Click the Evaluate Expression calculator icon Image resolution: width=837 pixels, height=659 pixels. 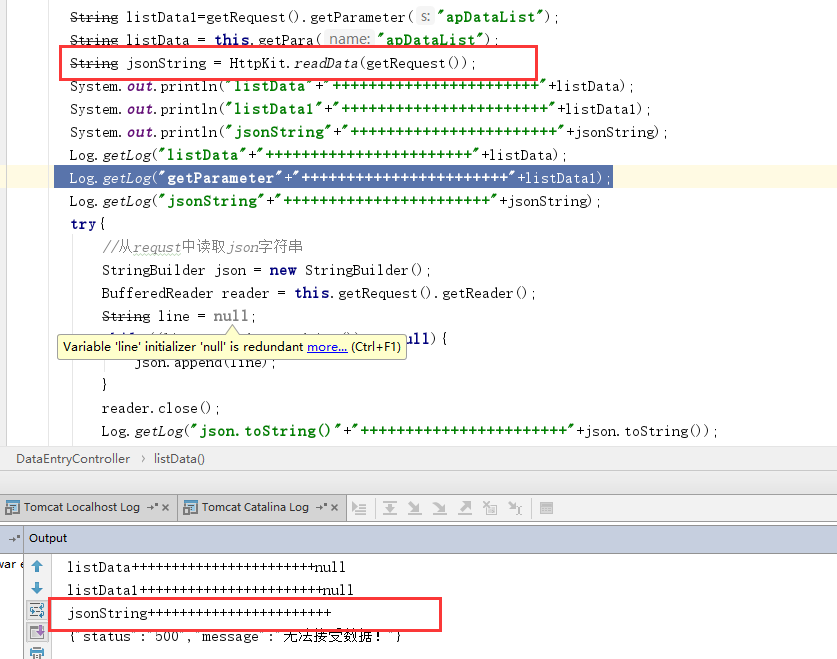(546, 509)
